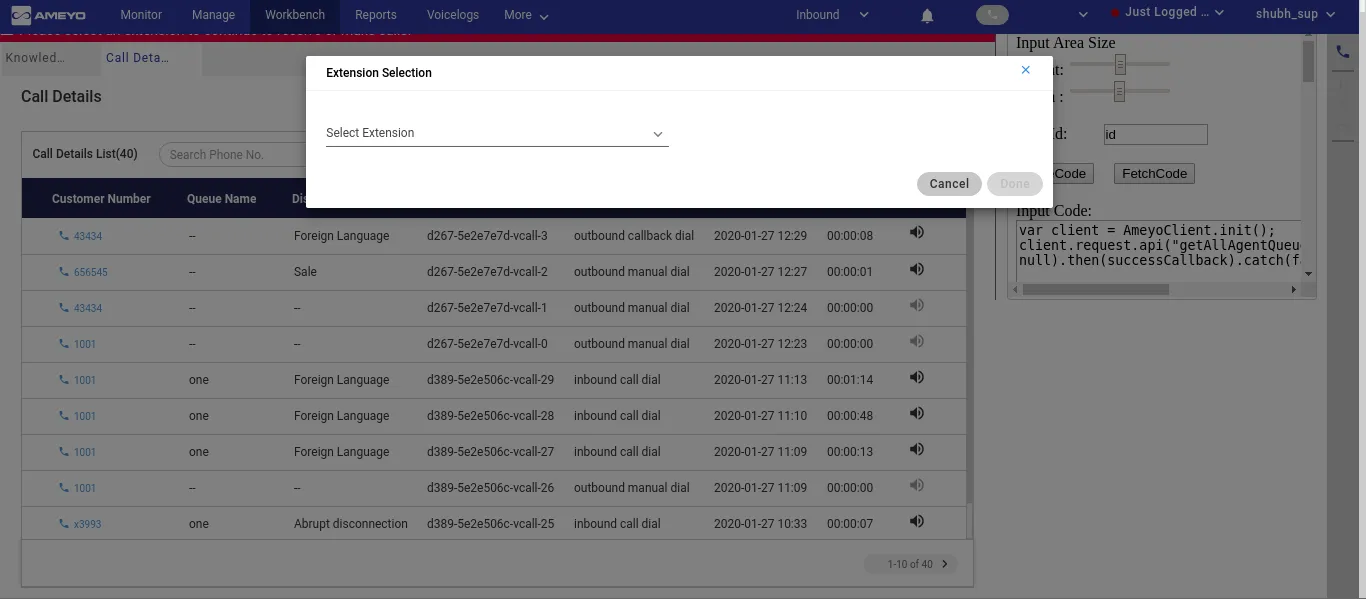Click the FetchCode button
This screenshot has width=1366, height=599.
point(1154,174)
